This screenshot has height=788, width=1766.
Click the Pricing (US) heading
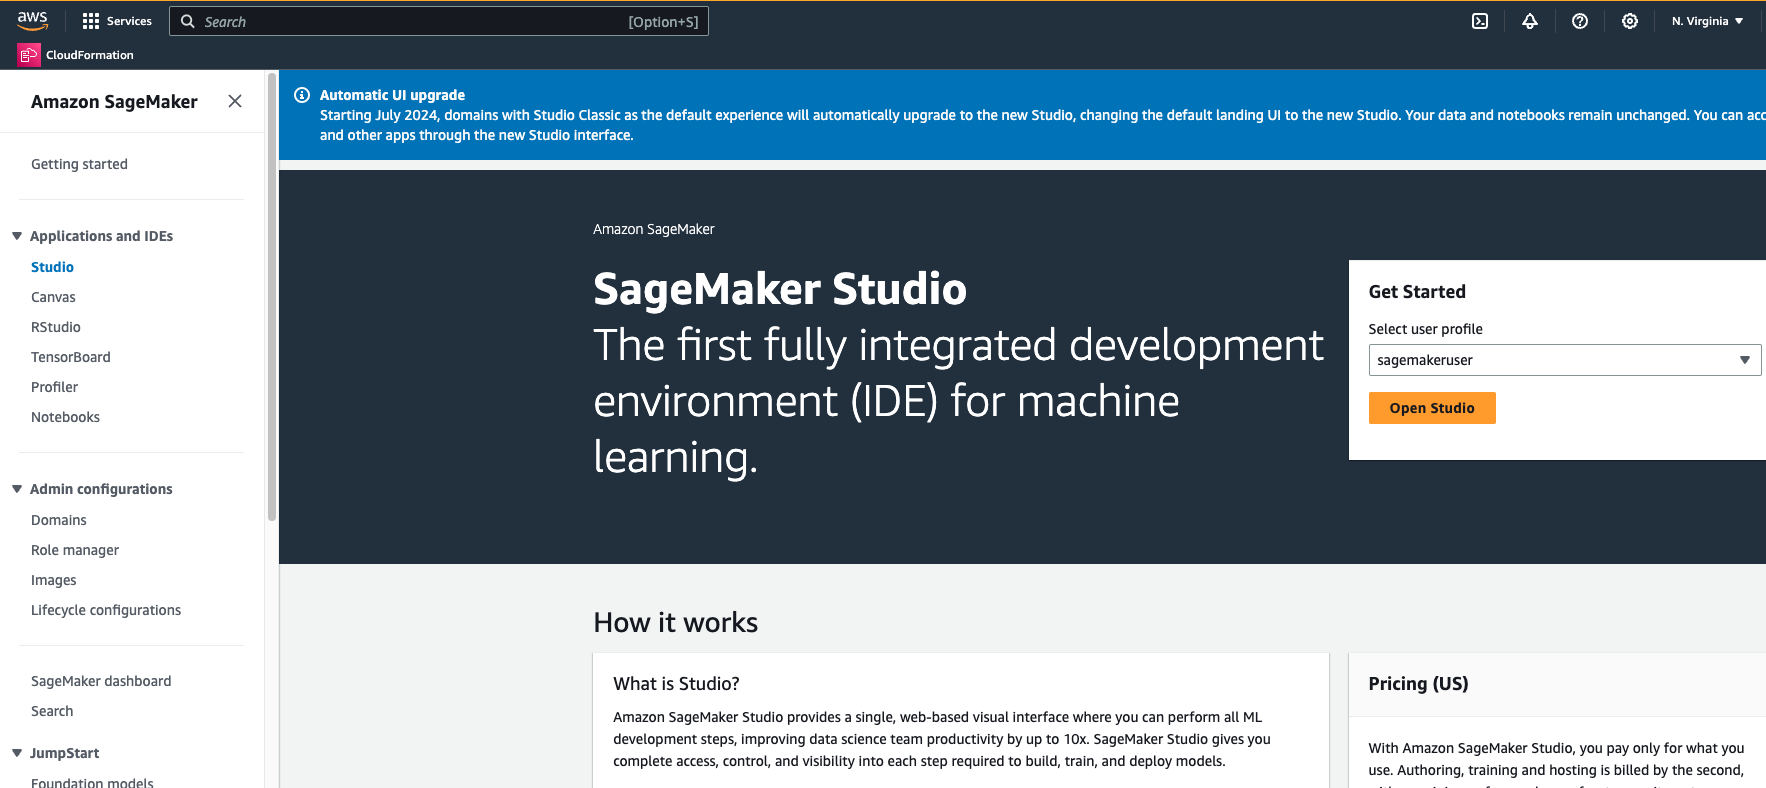pos(1418,683)
